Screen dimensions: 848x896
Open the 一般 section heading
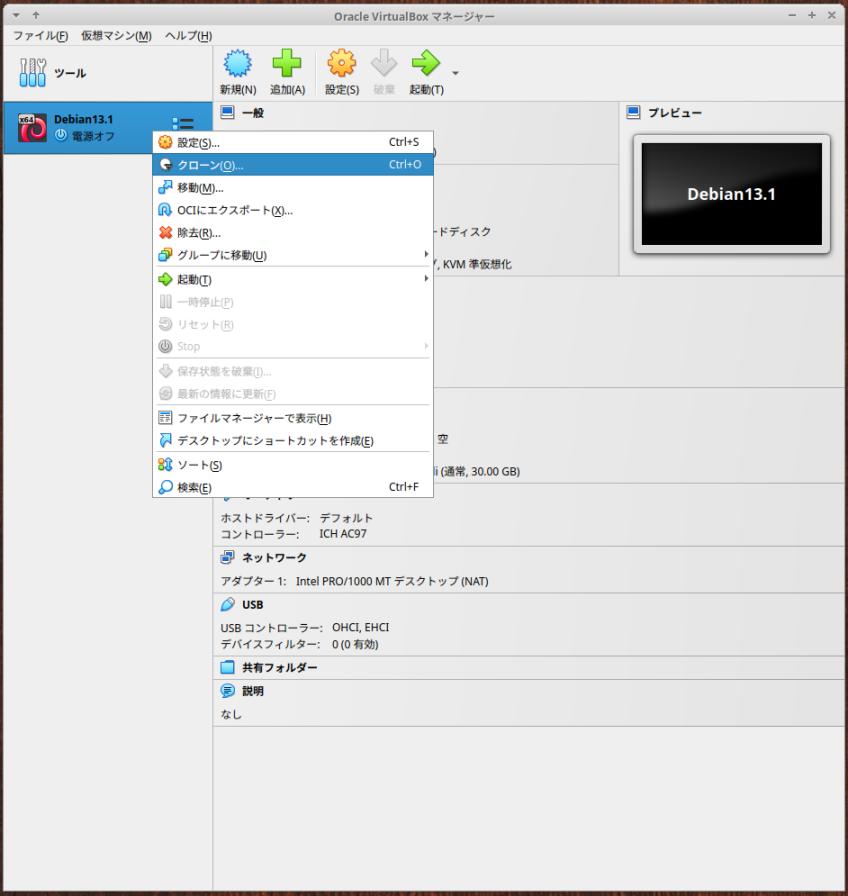tap(253, 113)
